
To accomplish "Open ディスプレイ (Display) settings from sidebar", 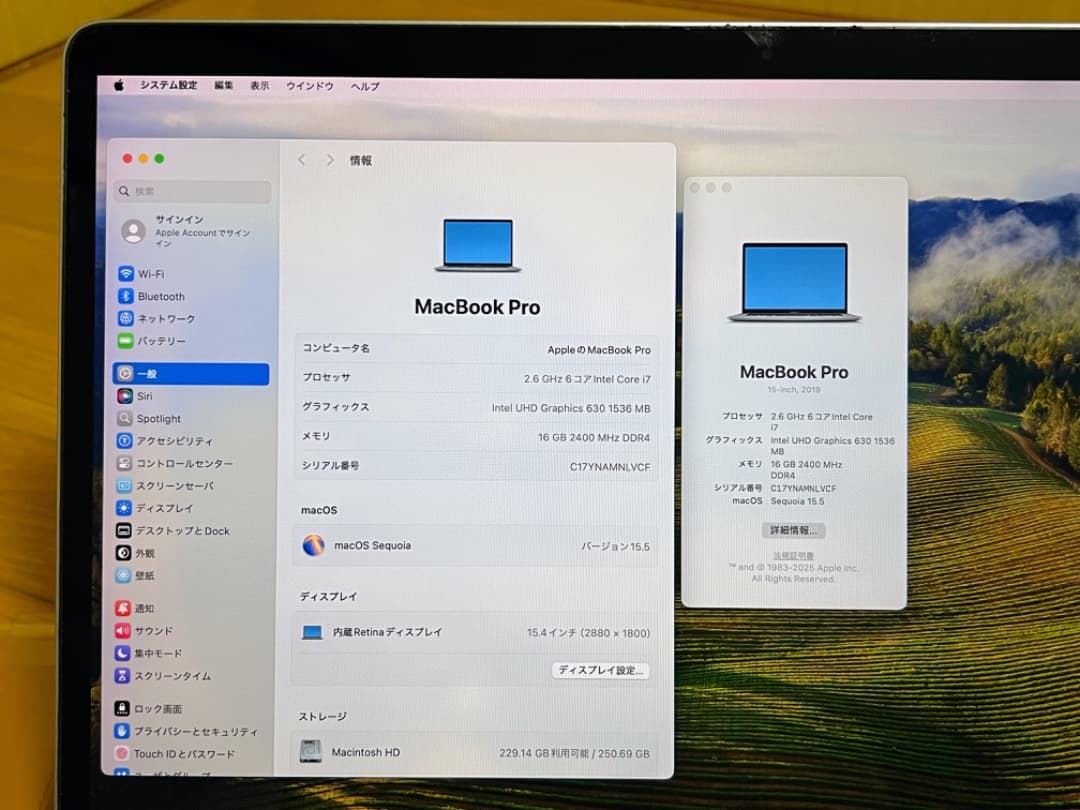I will [x=162, y=508].
